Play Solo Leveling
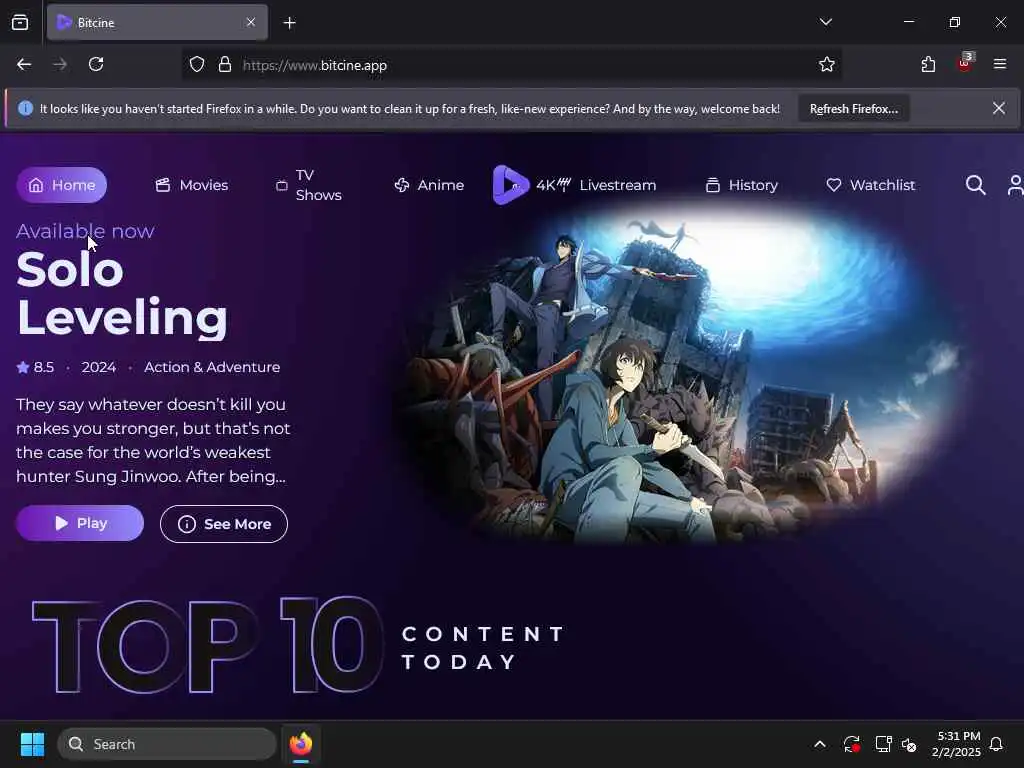The height and width of the screenshot is (768, 1024). (x=80, y=523)
